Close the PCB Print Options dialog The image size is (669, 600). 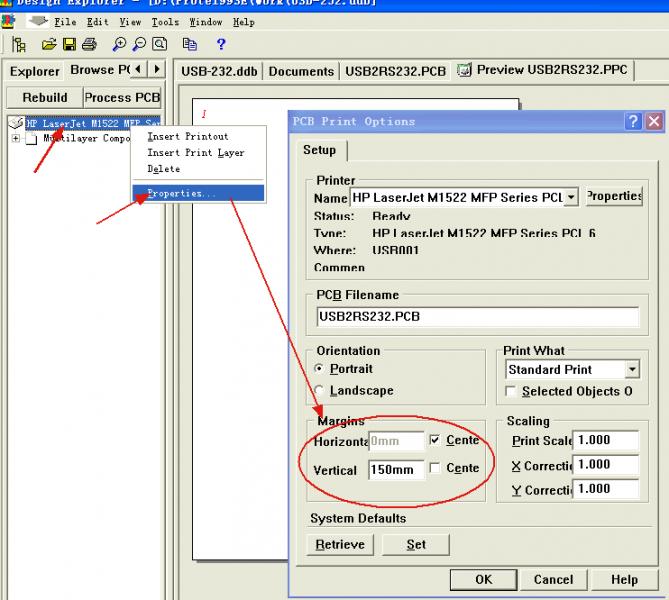(x=654, y=122)
